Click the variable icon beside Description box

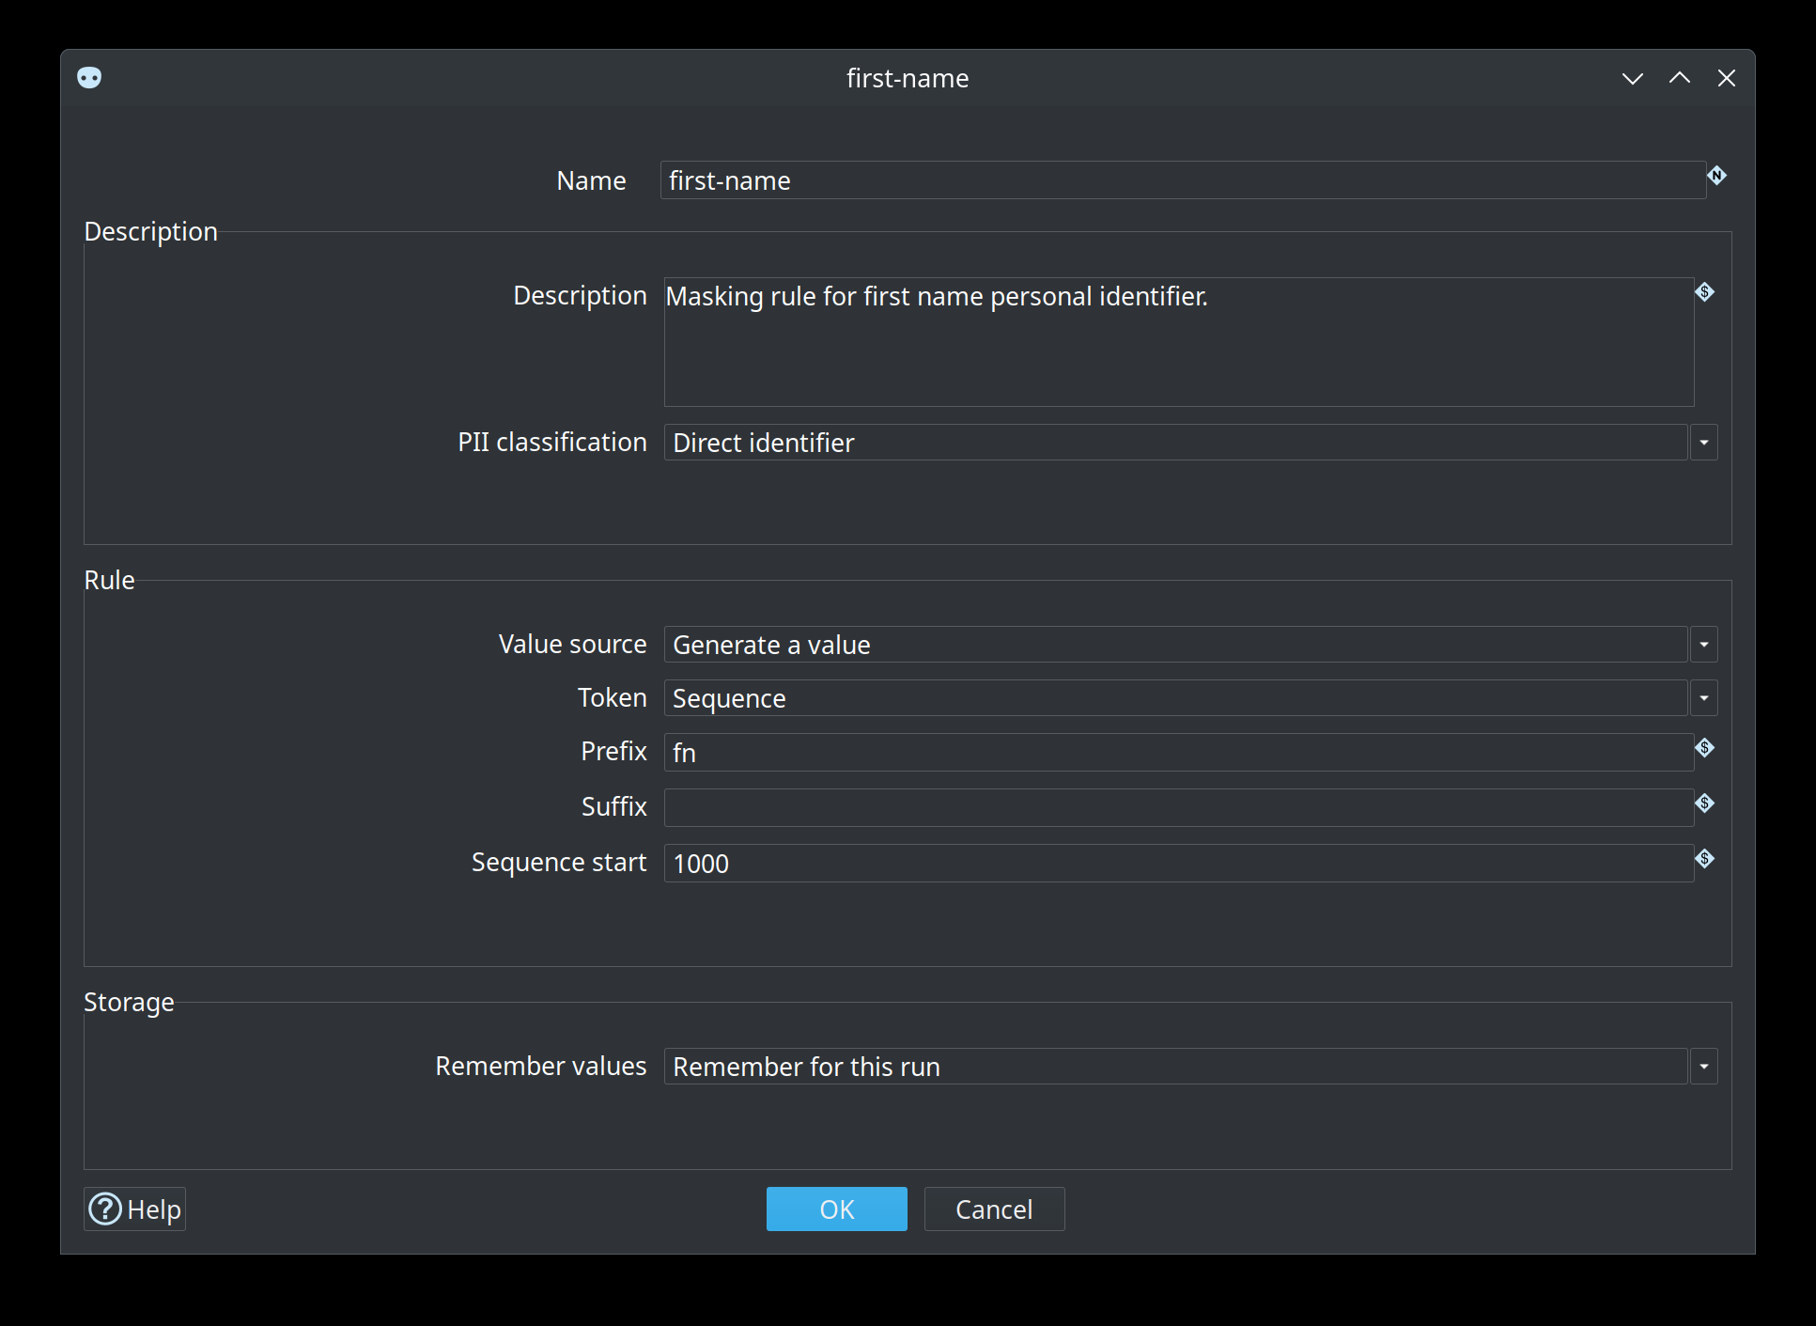pyautogui.click(x=1705, y=292)
